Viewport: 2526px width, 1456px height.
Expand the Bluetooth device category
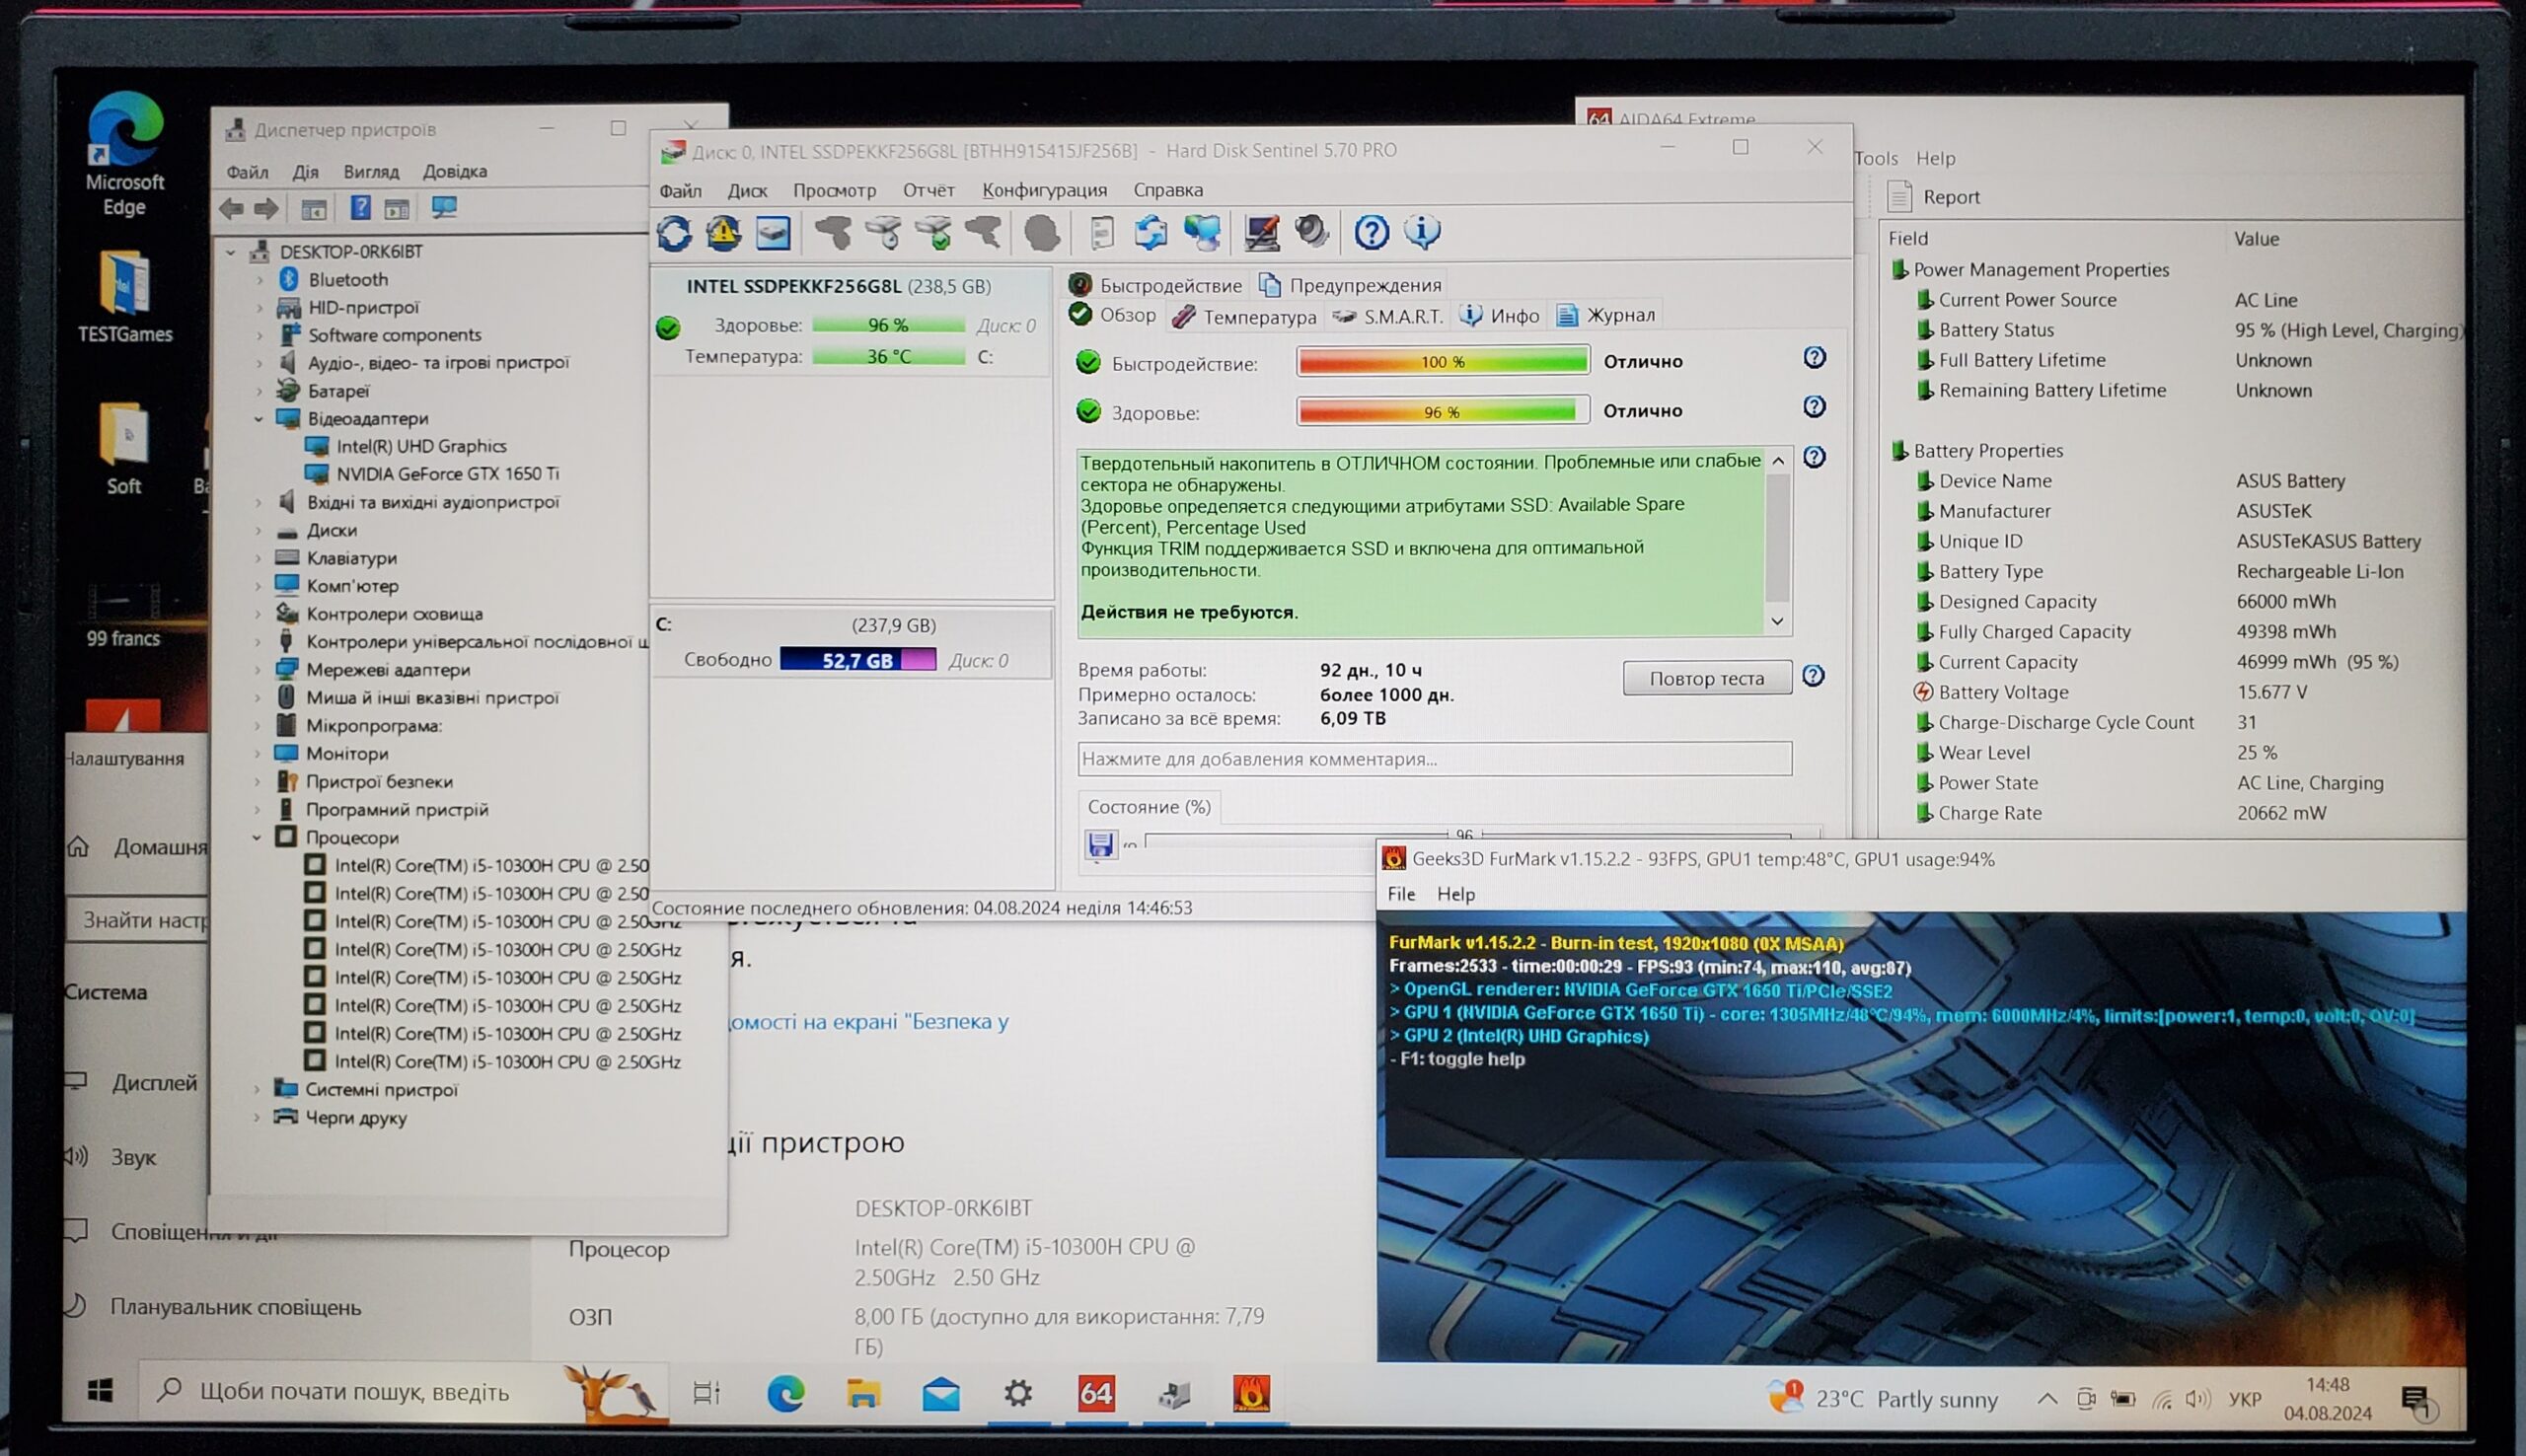pos(260,280)
